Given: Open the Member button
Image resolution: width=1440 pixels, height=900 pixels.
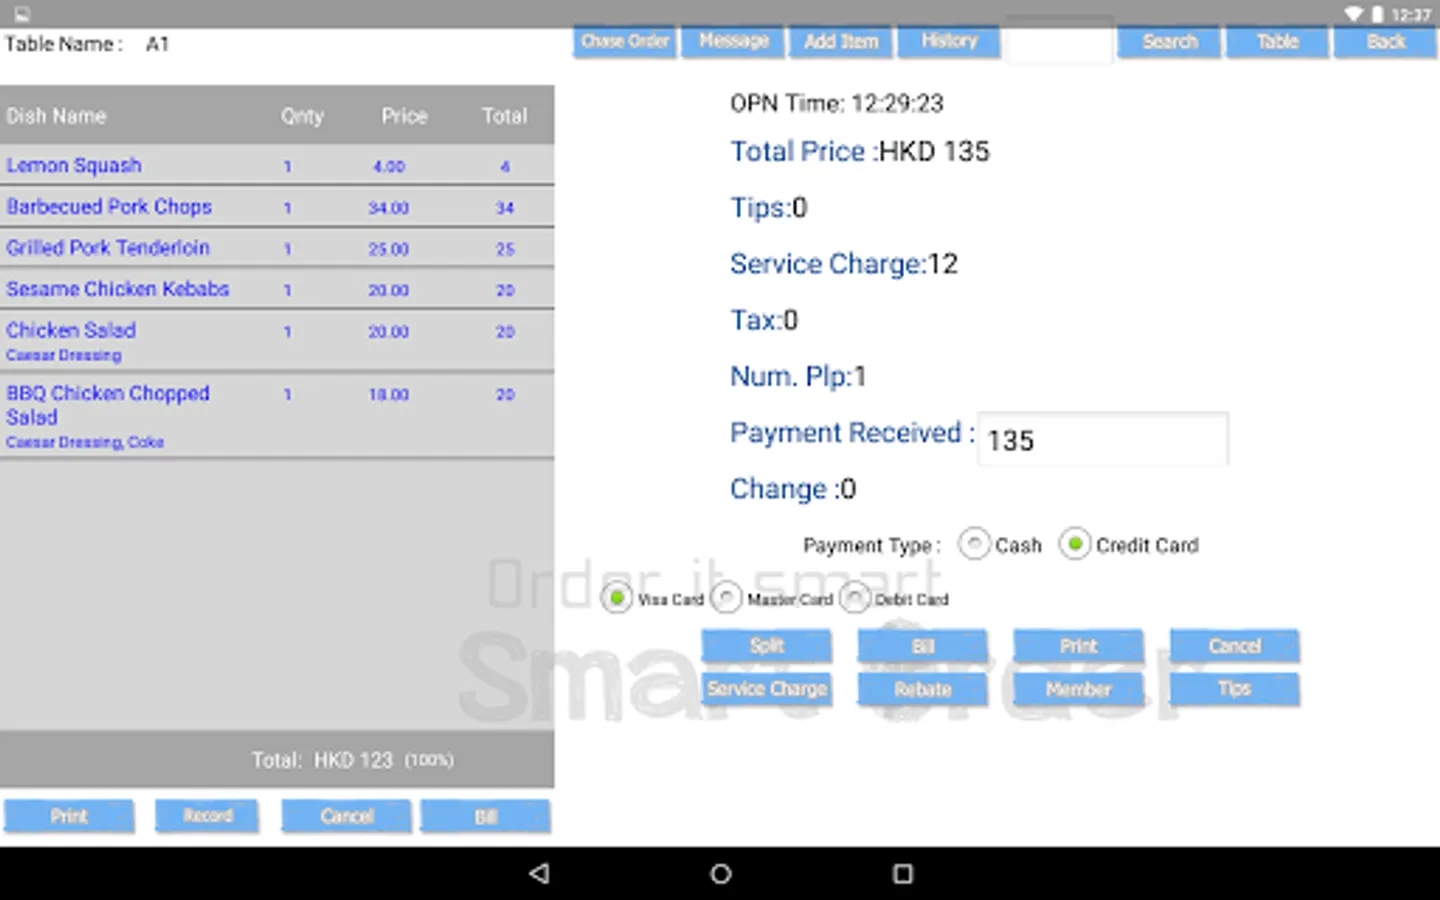Looking at the screenshot, I should pyautogui.click(x=1078, y=689).
